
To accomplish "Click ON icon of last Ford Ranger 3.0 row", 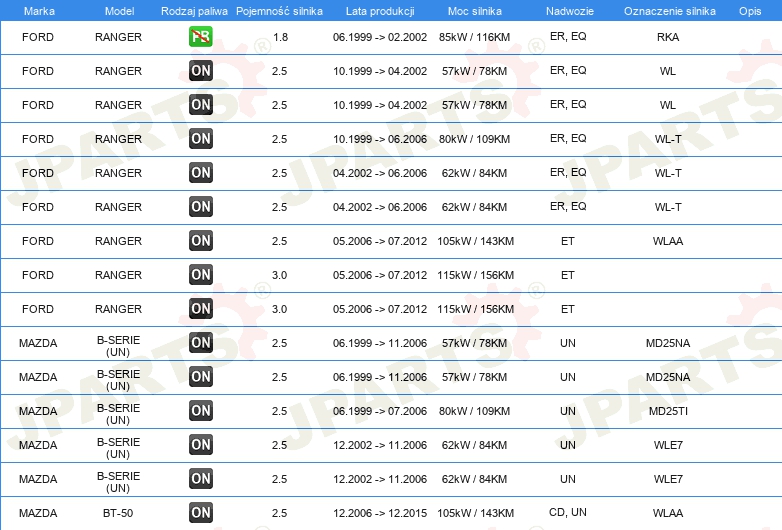I will [200, 309].
